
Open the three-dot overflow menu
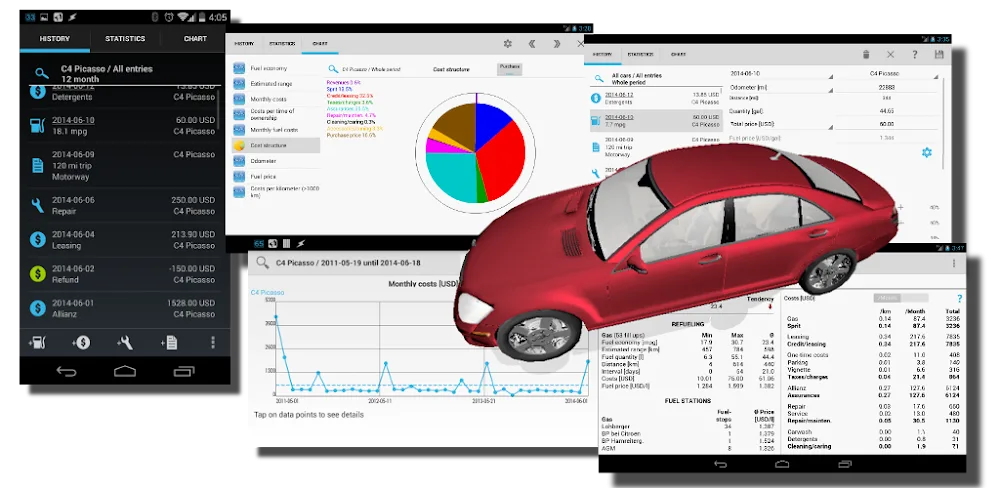[212, 343]
